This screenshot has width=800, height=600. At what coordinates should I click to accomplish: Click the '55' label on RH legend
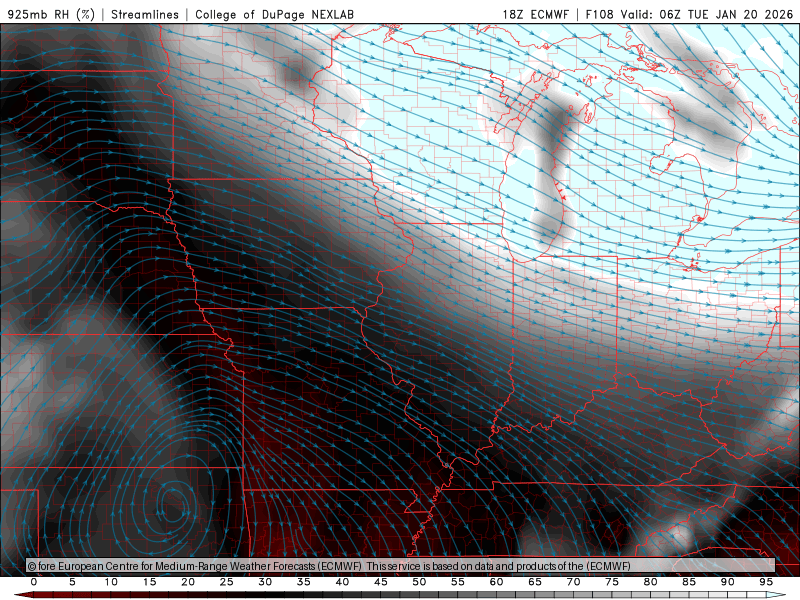(x=458, y=582)
